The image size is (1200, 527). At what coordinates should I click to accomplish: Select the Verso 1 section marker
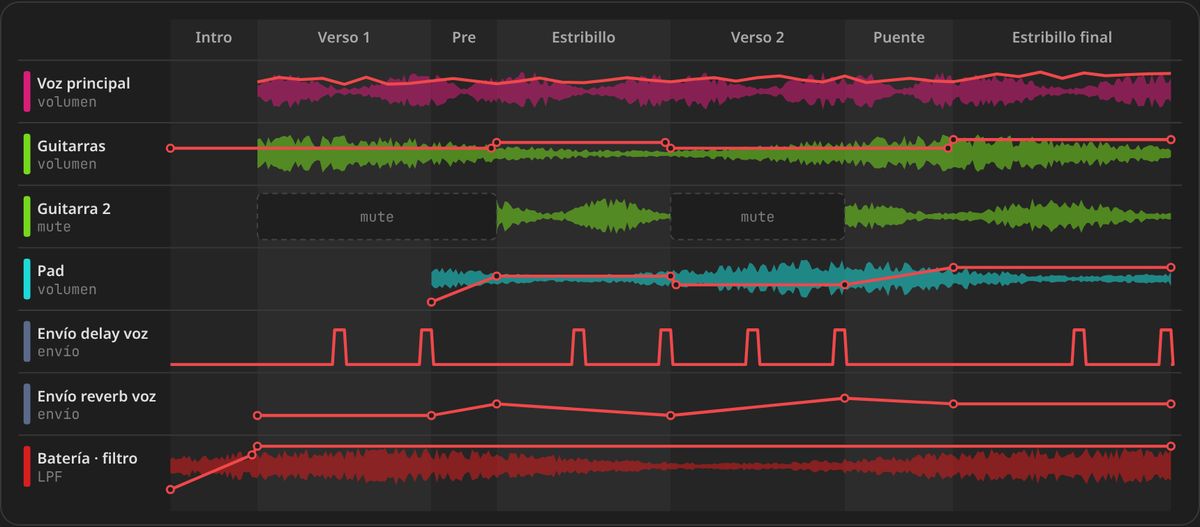344,37
